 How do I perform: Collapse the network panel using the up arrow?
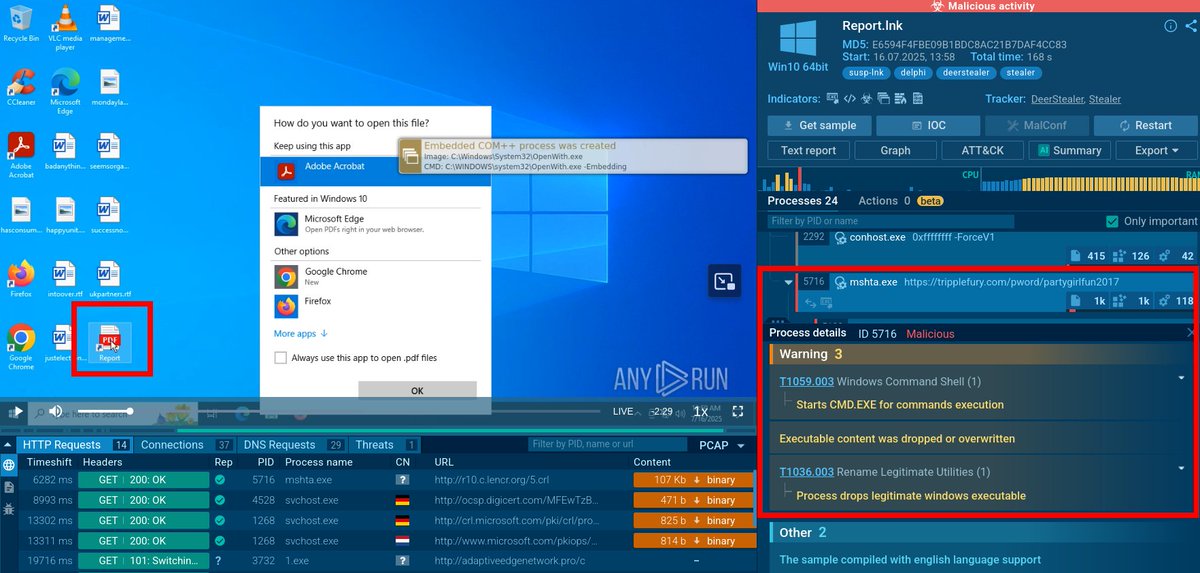click(x=10, y=445)
